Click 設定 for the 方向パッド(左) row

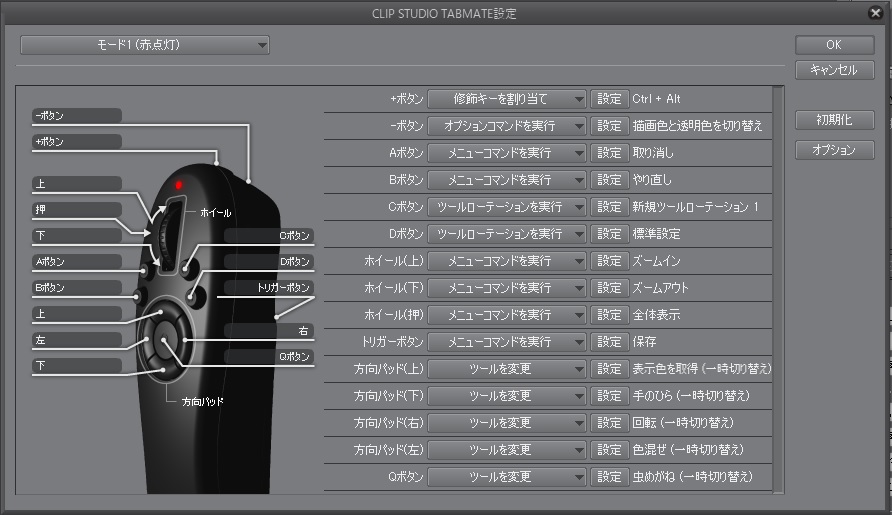609,450
